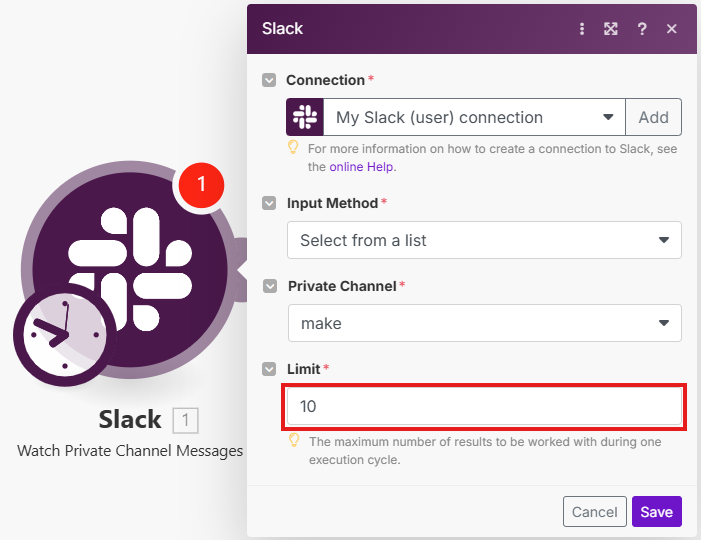Open the clock schedule icon on Slack module
The image size is (701, 540).
(63, 332)
